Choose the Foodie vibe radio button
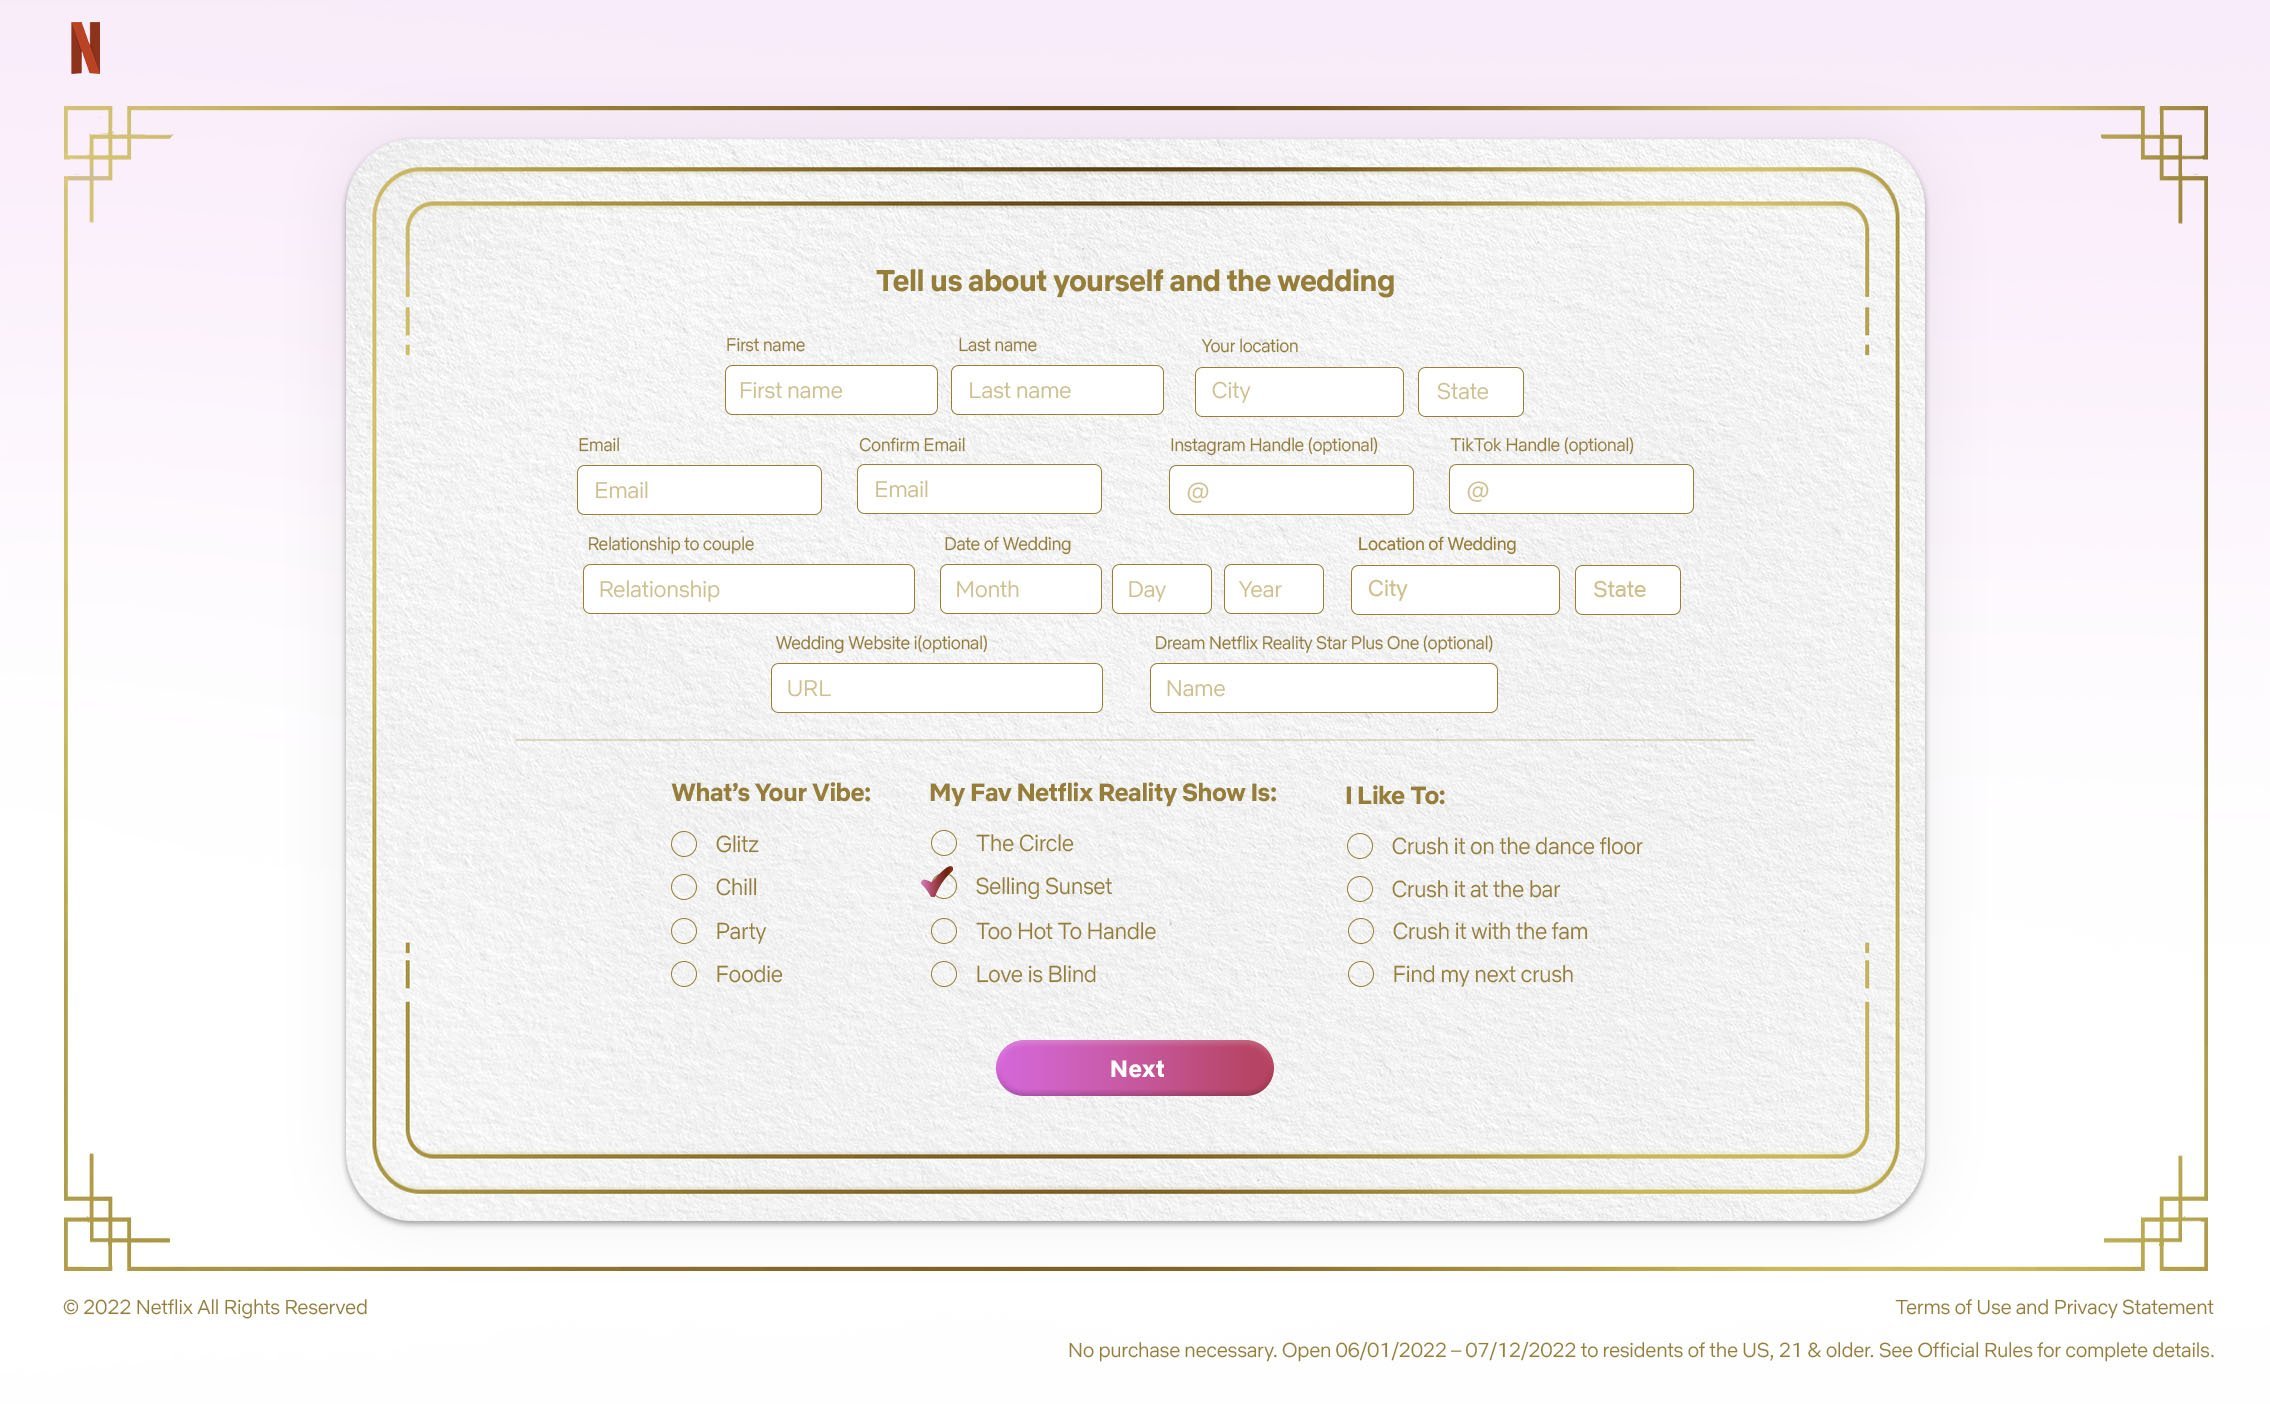This screenshot has height=1404, width=2270. [684, 974]
